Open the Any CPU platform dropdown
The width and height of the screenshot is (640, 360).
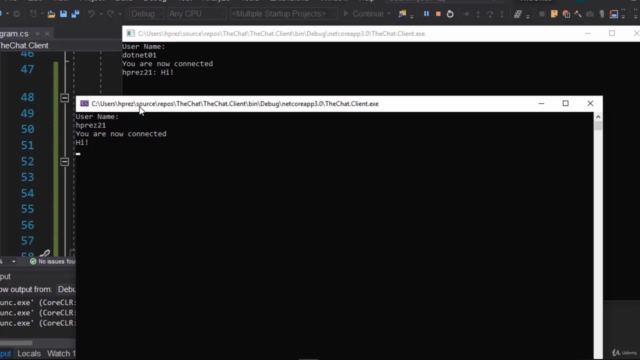(x=197, y=14)
